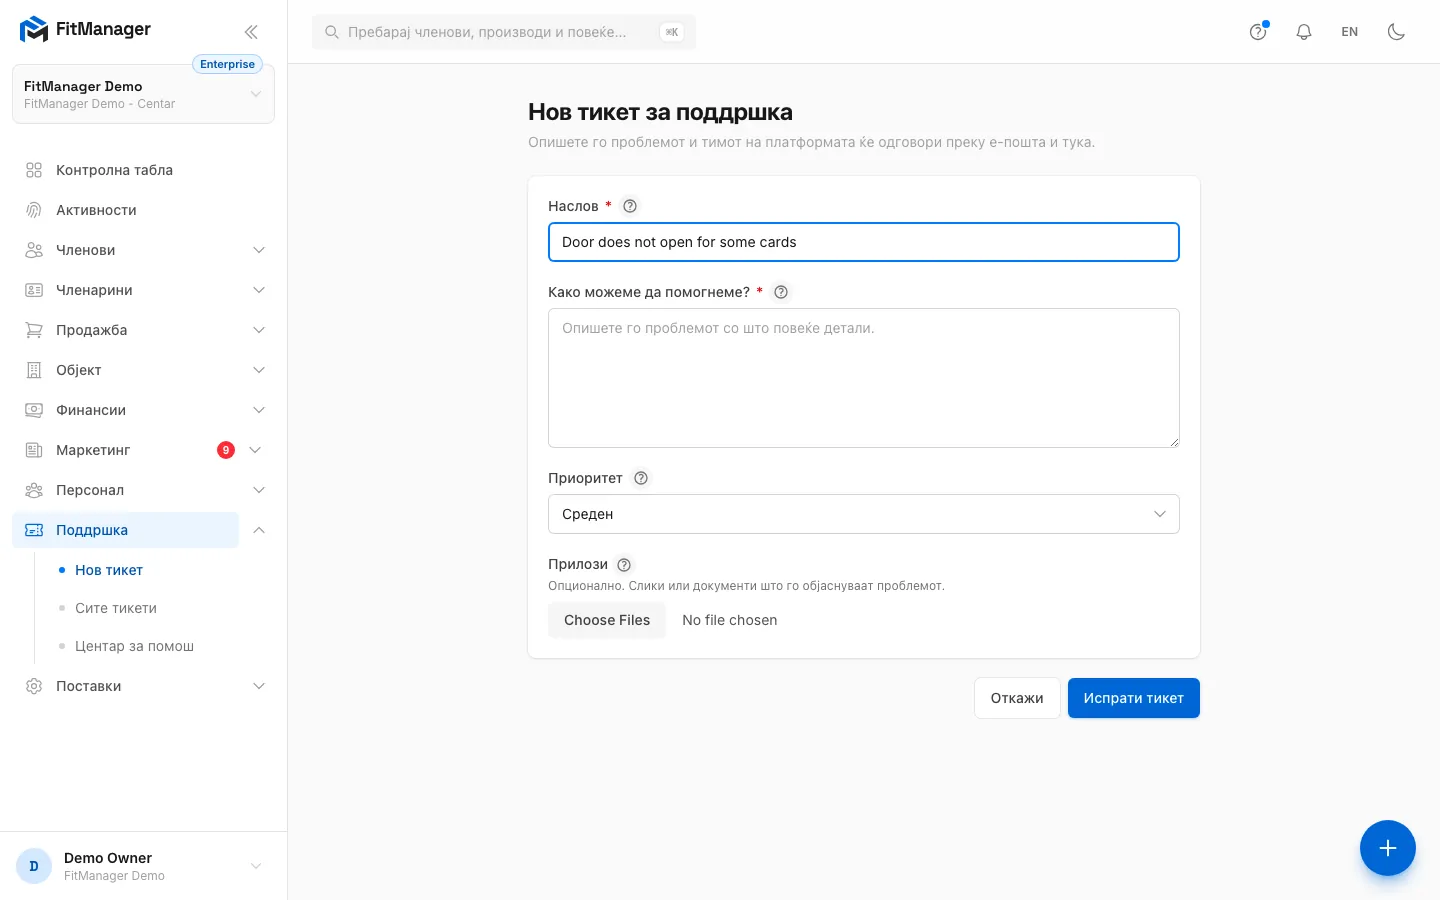Click the FitManager logo
This screenshot has width=1440, height=900.
(85, 30)
